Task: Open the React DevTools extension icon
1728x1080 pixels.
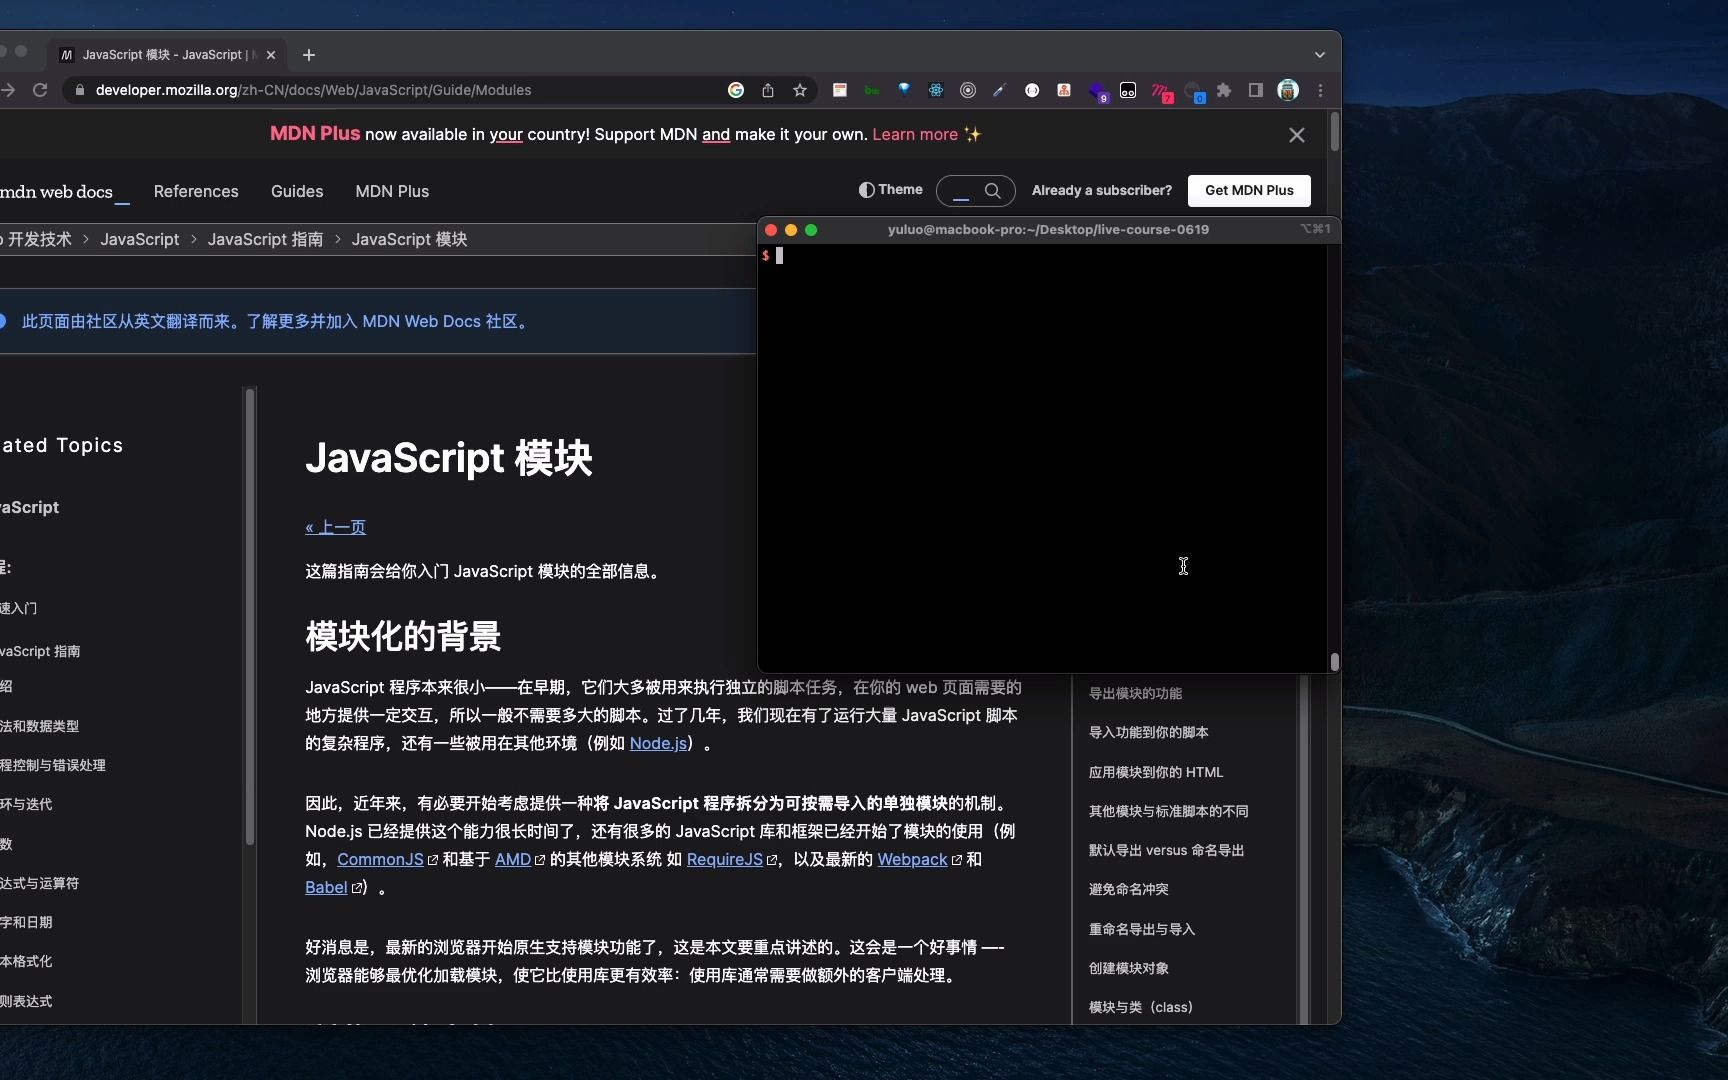Action: (936, 90)
